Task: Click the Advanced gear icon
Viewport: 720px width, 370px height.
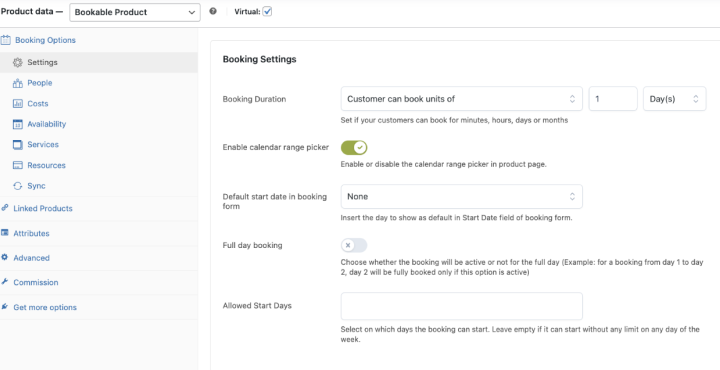Action: (x=5, y=258)
